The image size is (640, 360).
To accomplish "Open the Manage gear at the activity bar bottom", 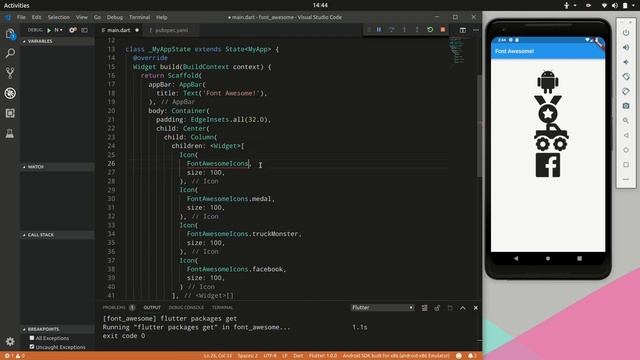I will click(10, 341).
